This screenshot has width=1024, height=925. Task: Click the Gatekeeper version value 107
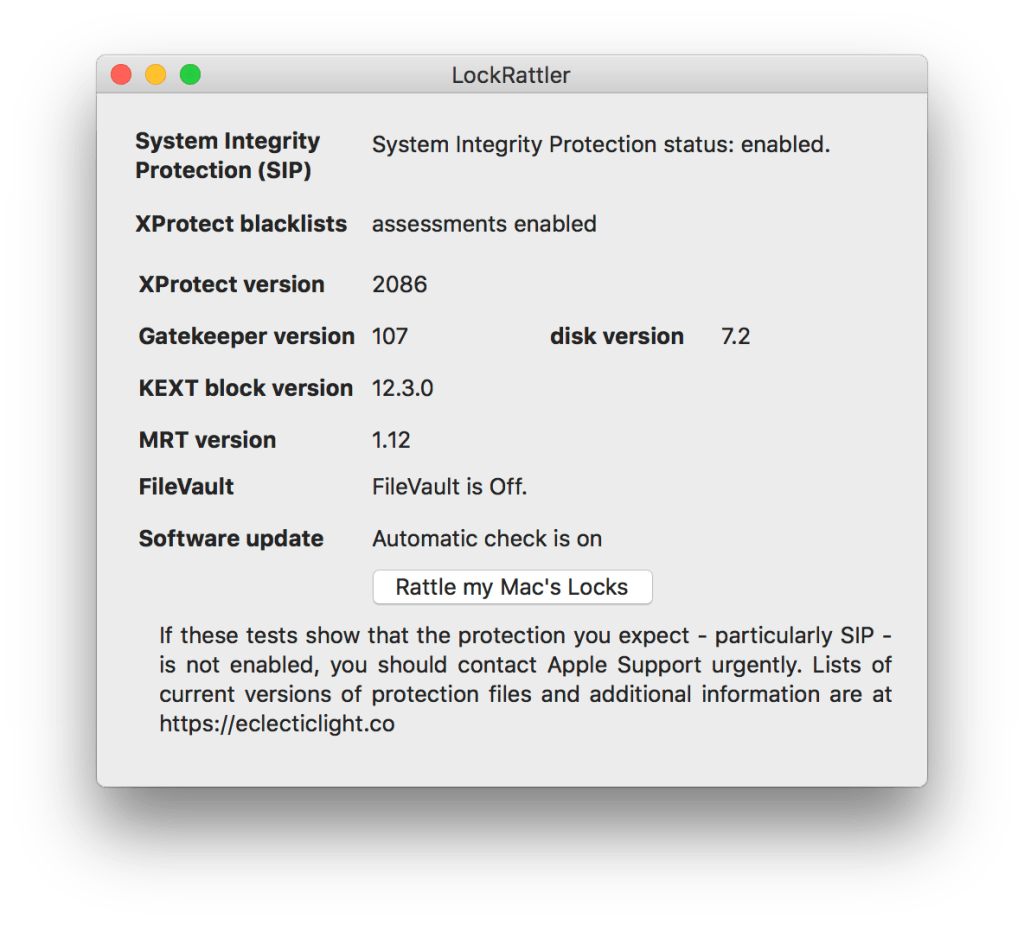coord(390,336)
